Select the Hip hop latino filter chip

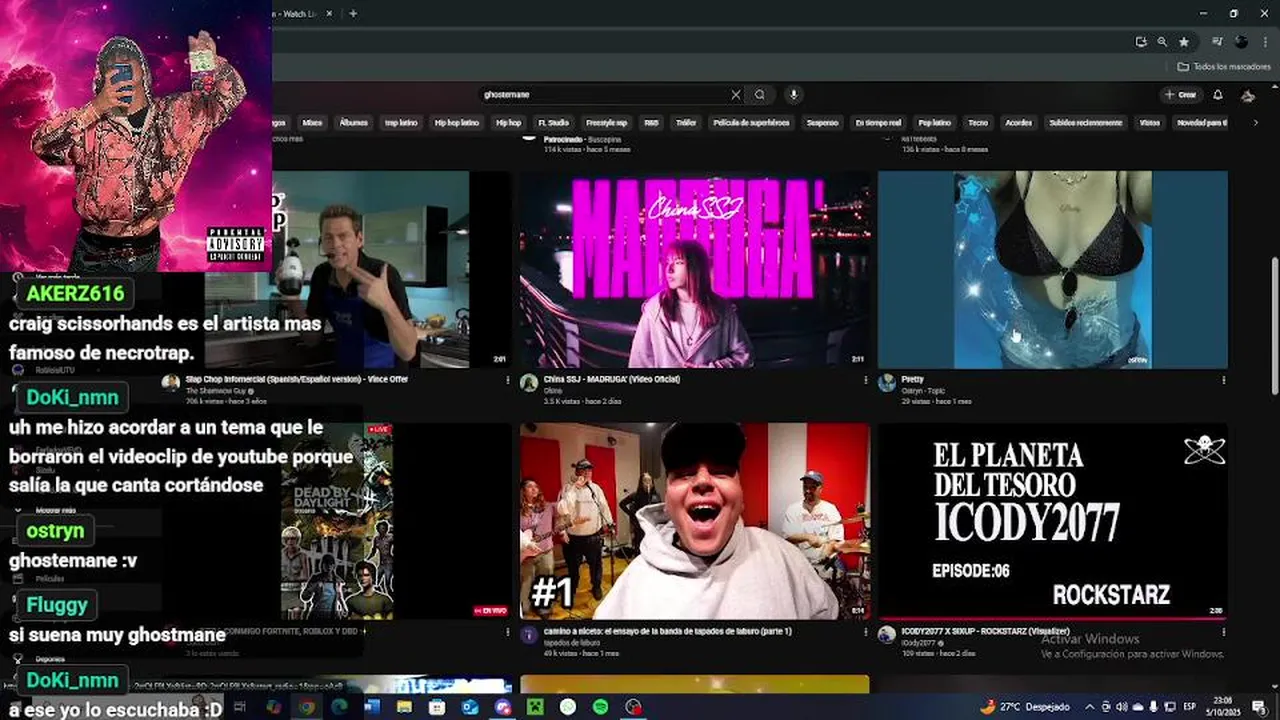point(457,123)
